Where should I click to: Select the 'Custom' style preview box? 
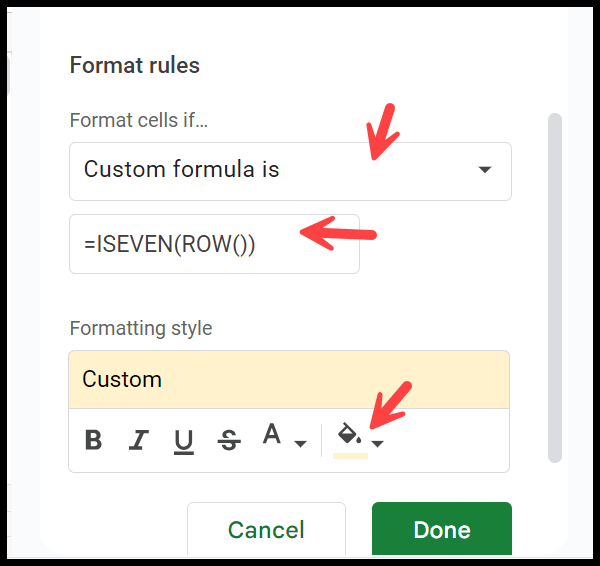pyautogui.click(x=289, y=380)
